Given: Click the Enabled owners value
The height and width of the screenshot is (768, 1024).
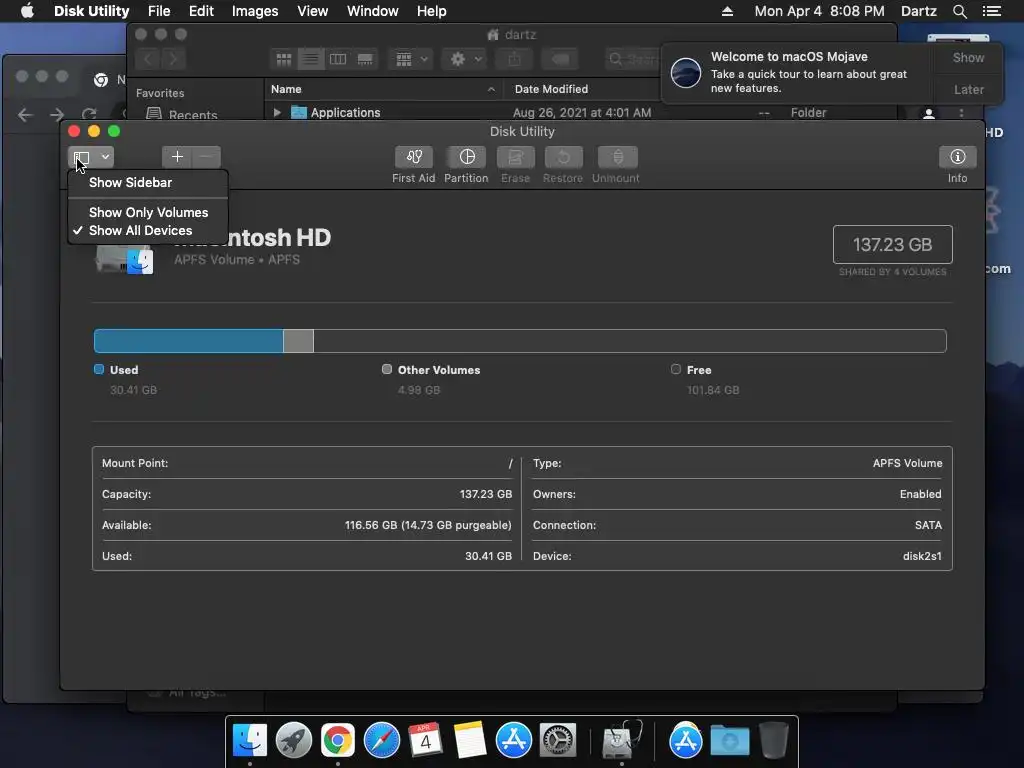Looking at the screenshot, I should point(920,494).
